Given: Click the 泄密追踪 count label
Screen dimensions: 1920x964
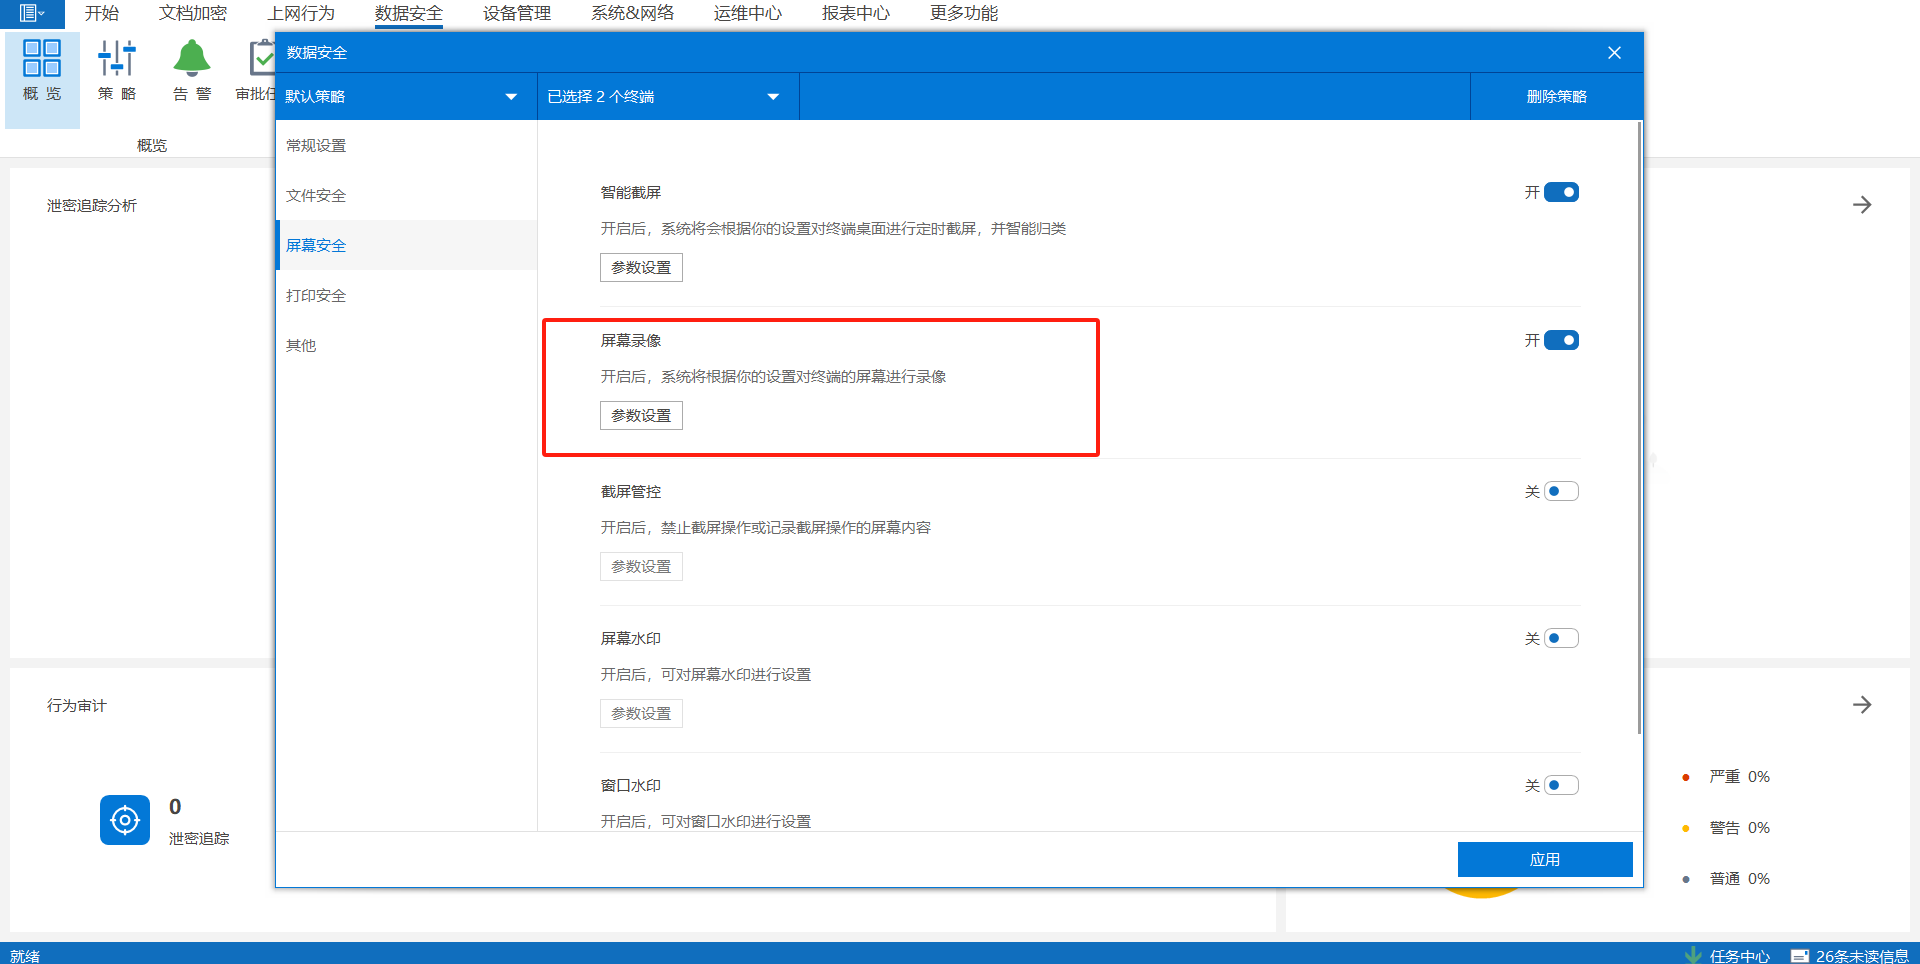Looking at the screenshot, I should [199, 838].
